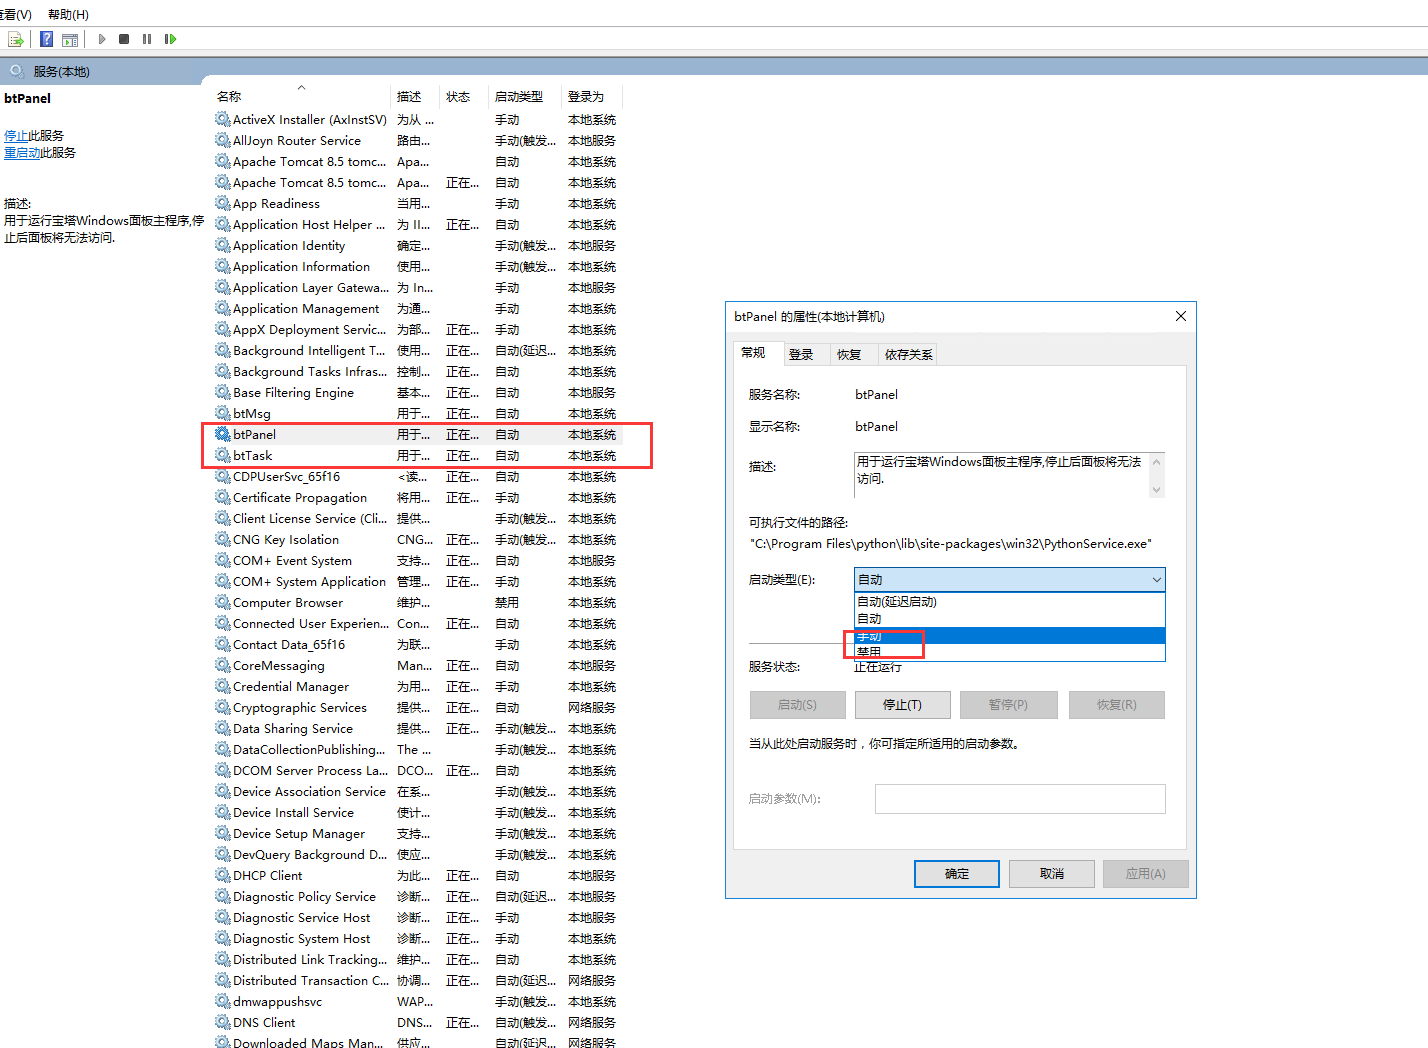Click the Show/Hide Action Pane toolbar icon
The width and height of the screenshot is (1428, 1048).
(x=70, y=39)
